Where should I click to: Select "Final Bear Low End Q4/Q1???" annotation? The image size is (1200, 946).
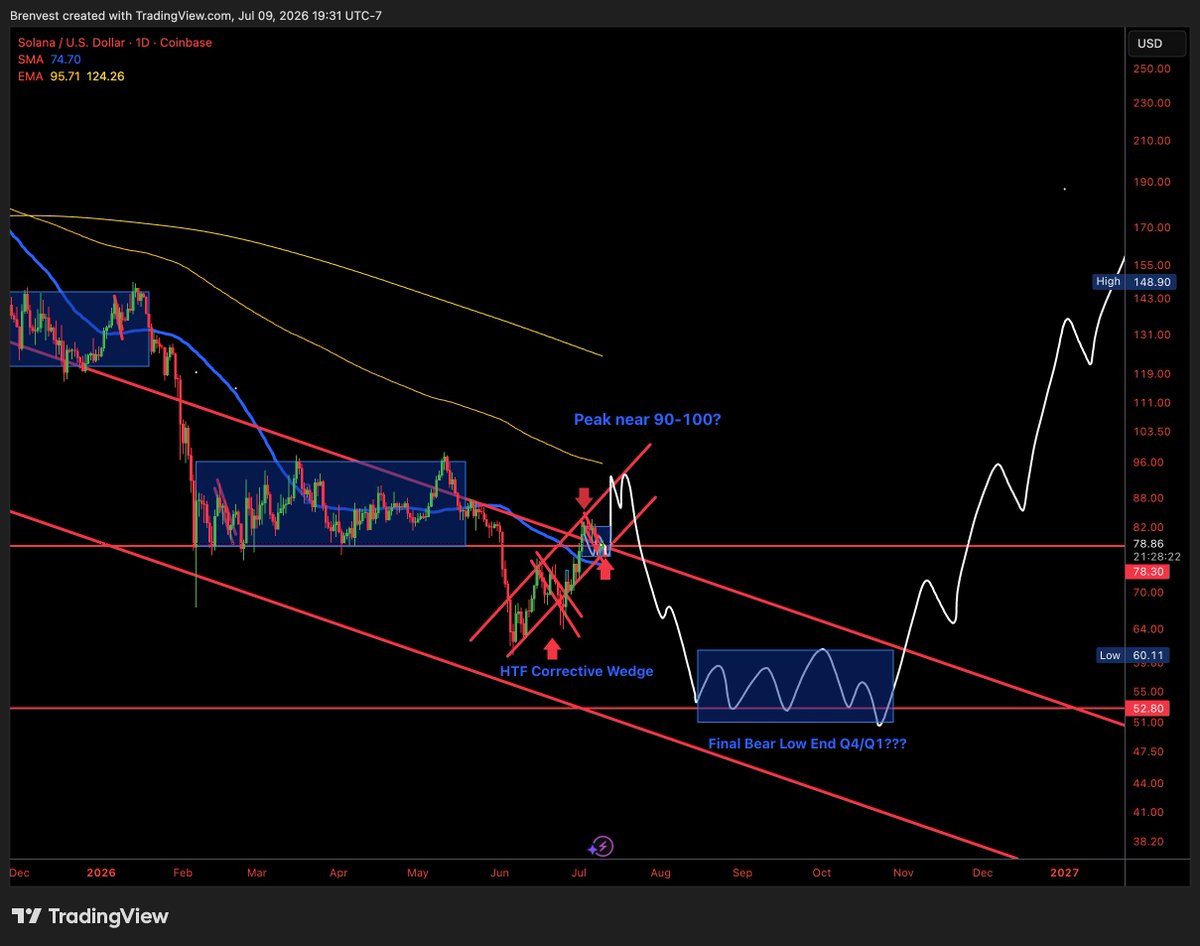(x=808, y=744)
